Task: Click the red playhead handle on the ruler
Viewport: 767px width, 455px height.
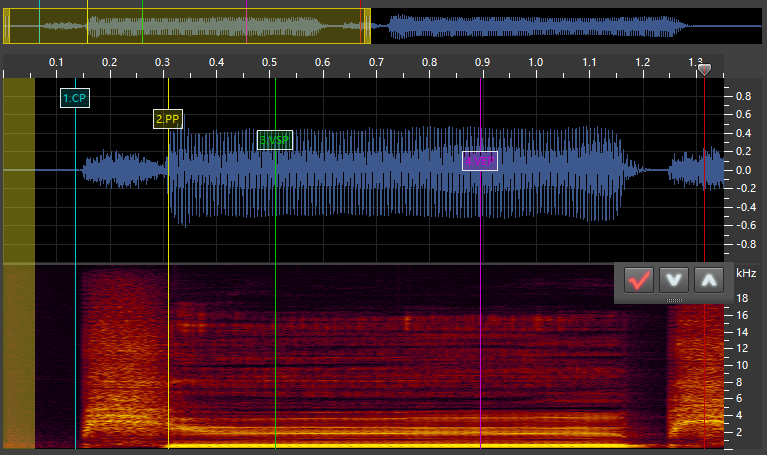Action: (x=705, y=70)
